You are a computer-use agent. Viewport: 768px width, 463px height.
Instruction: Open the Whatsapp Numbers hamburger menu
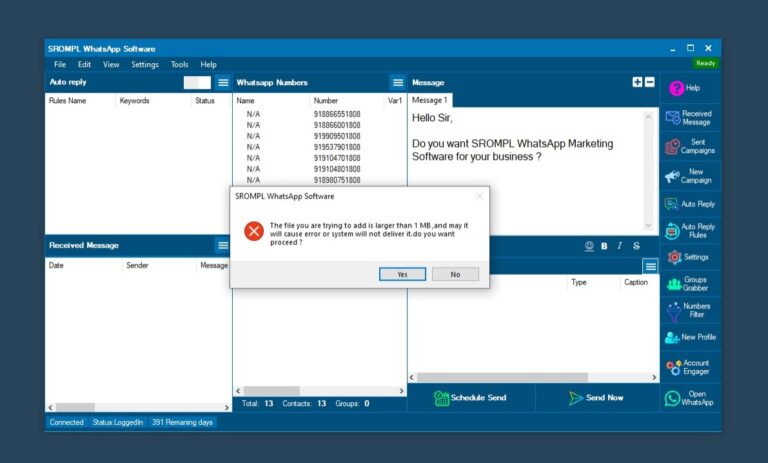pos(397,82)
